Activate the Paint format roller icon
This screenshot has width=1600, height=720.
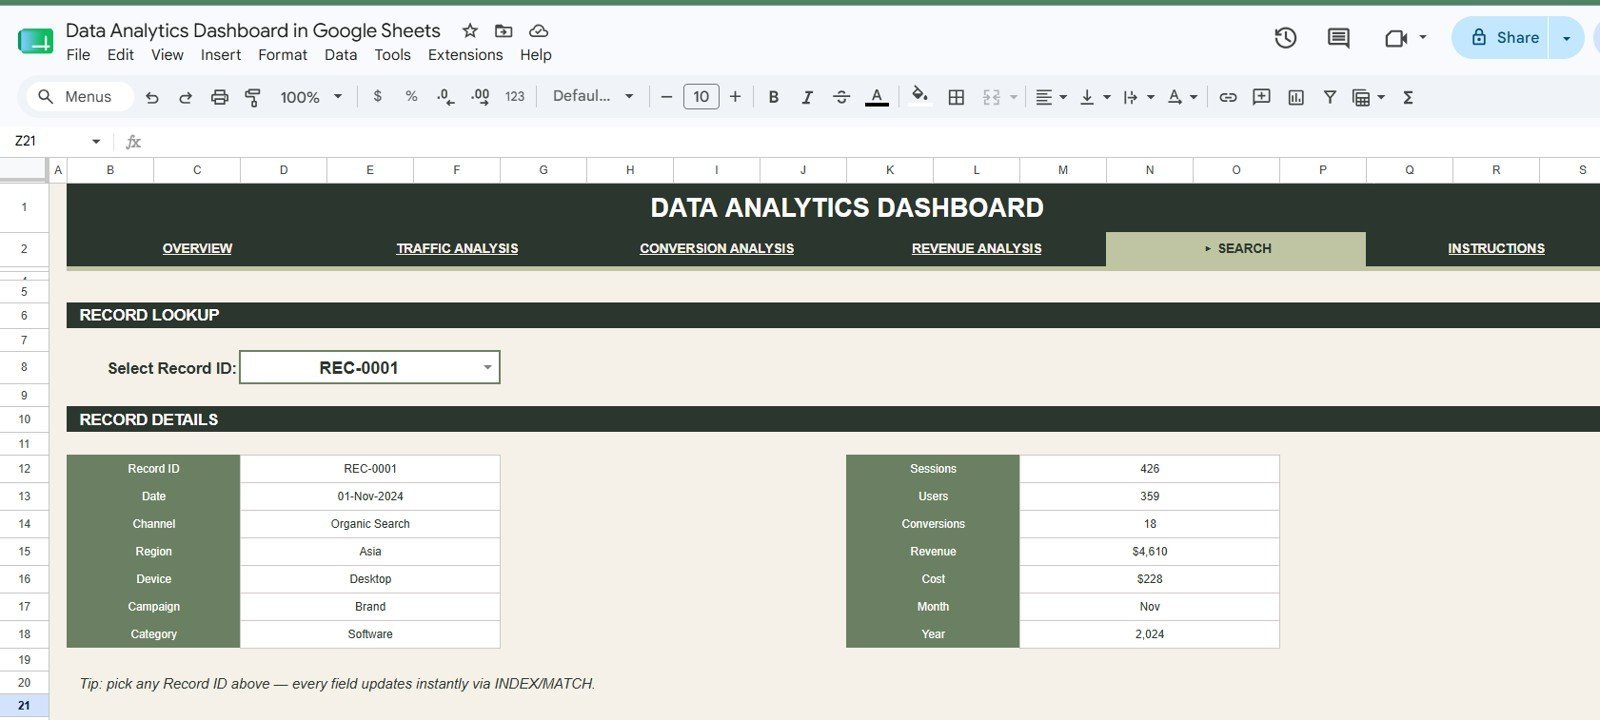pyautogui.click(x=253, y=97)
